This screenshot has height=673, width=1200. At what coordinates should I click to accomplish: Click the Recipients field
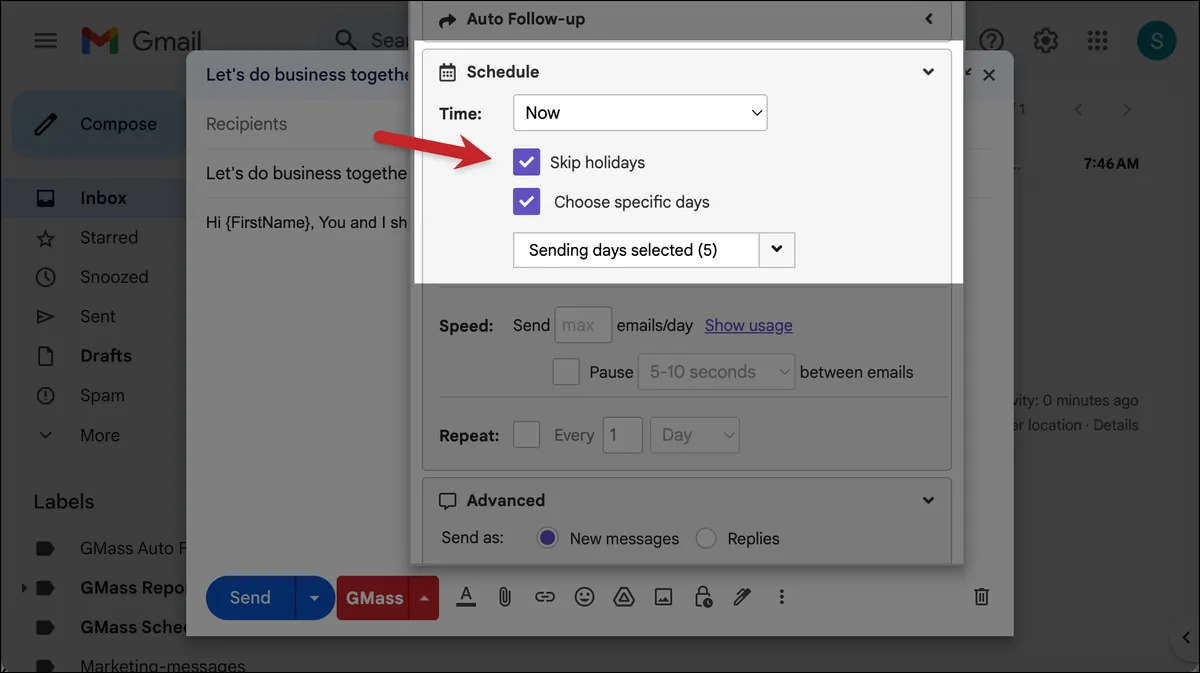tap(308, 124)
